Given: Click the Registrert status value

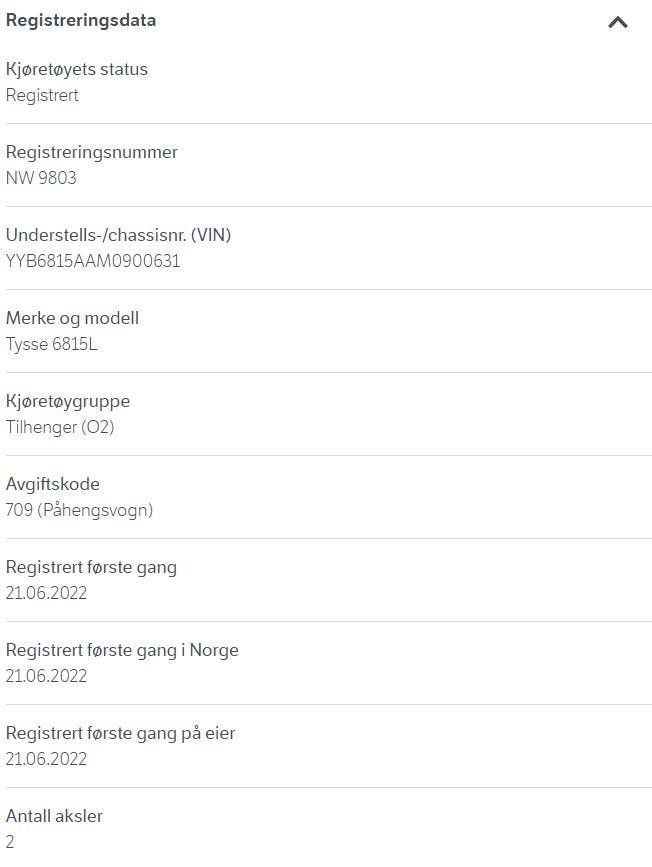Looking at the screenshot, I should click(42, 95).
